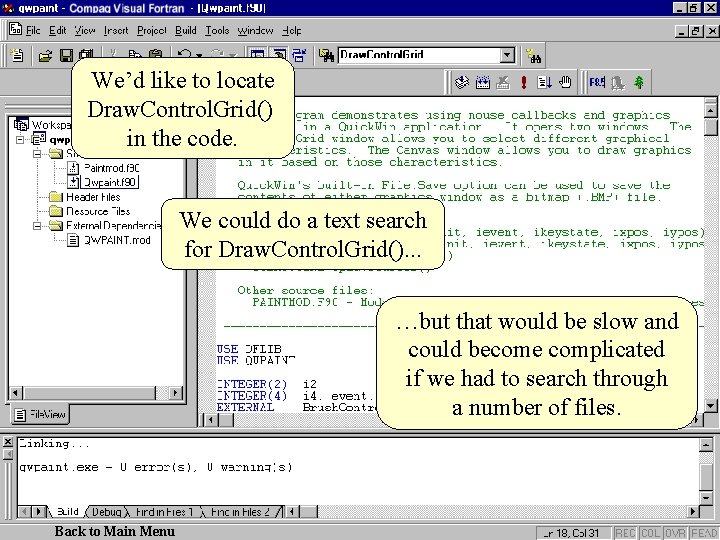
Task: Click the DrawControlGrid search text field
Action: 418,56
